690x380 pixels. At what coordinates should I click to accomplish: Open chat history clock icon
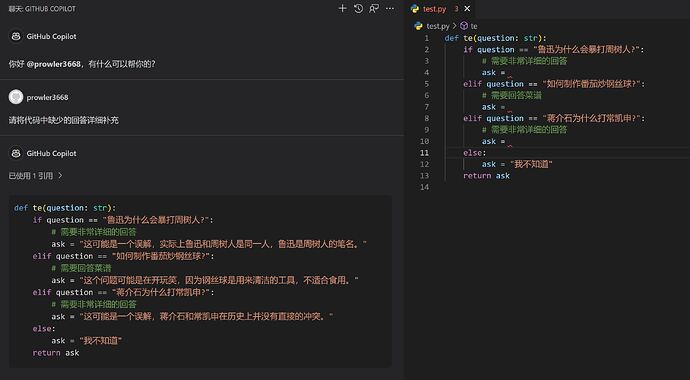coord(358,8)
